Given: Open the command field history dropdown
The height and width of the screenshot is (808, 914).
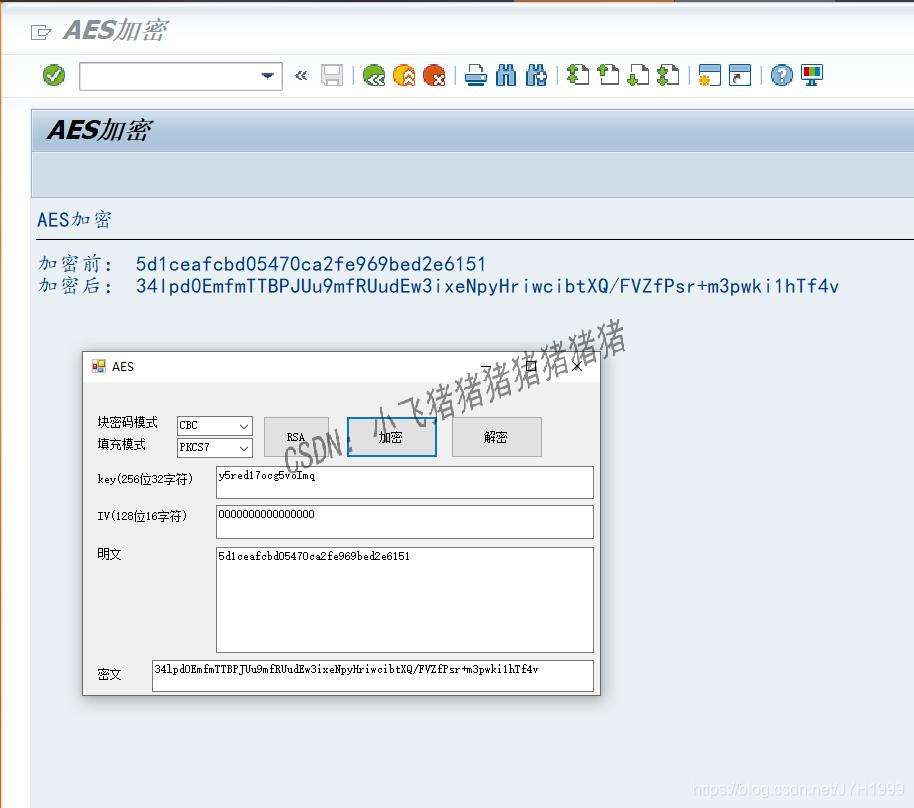Looking at the screenshot, I should pyautogui.click(x=267, y=75).
